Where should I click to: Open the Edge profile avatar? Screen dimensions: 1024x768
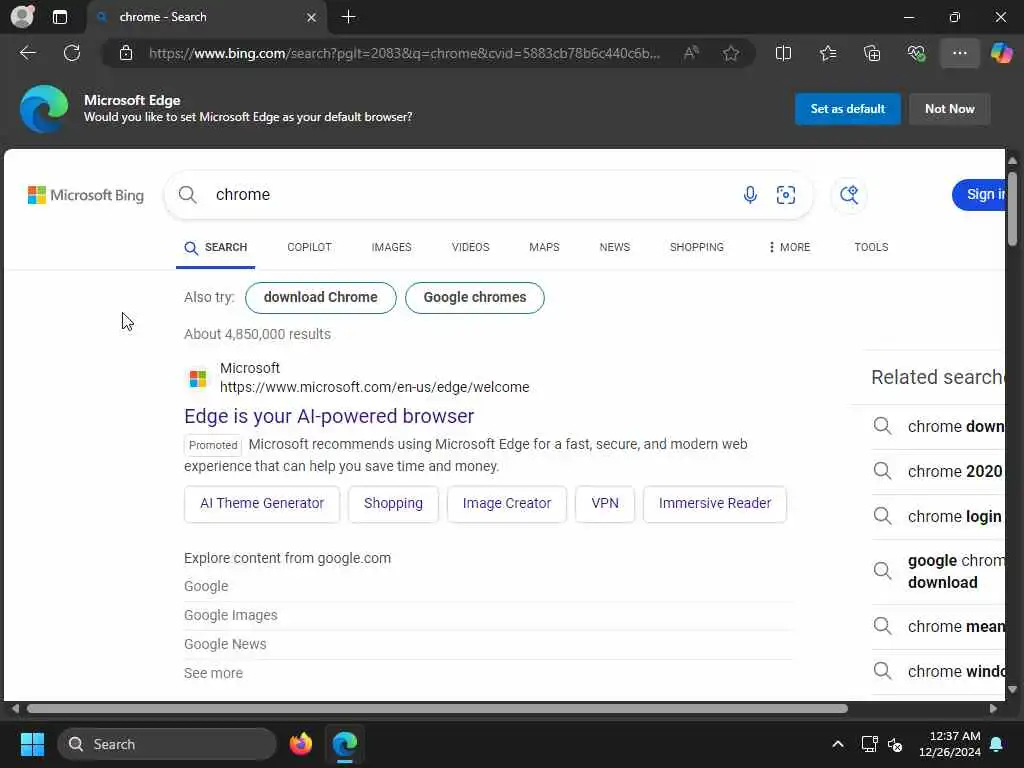22,16
